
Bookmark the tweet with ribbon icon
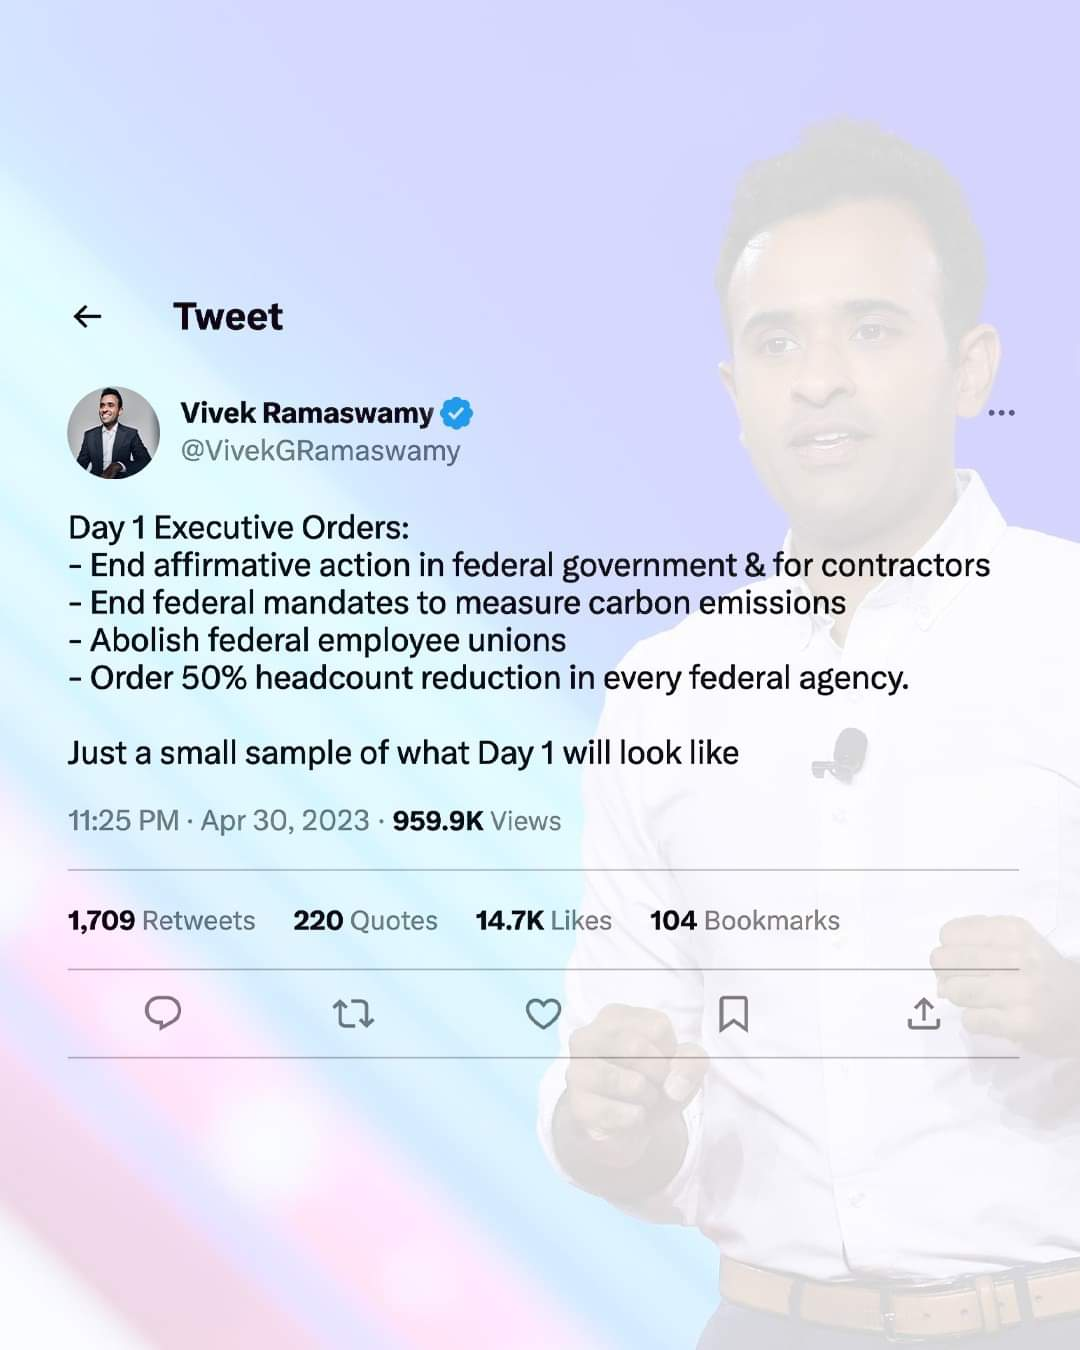(733, 1014)
